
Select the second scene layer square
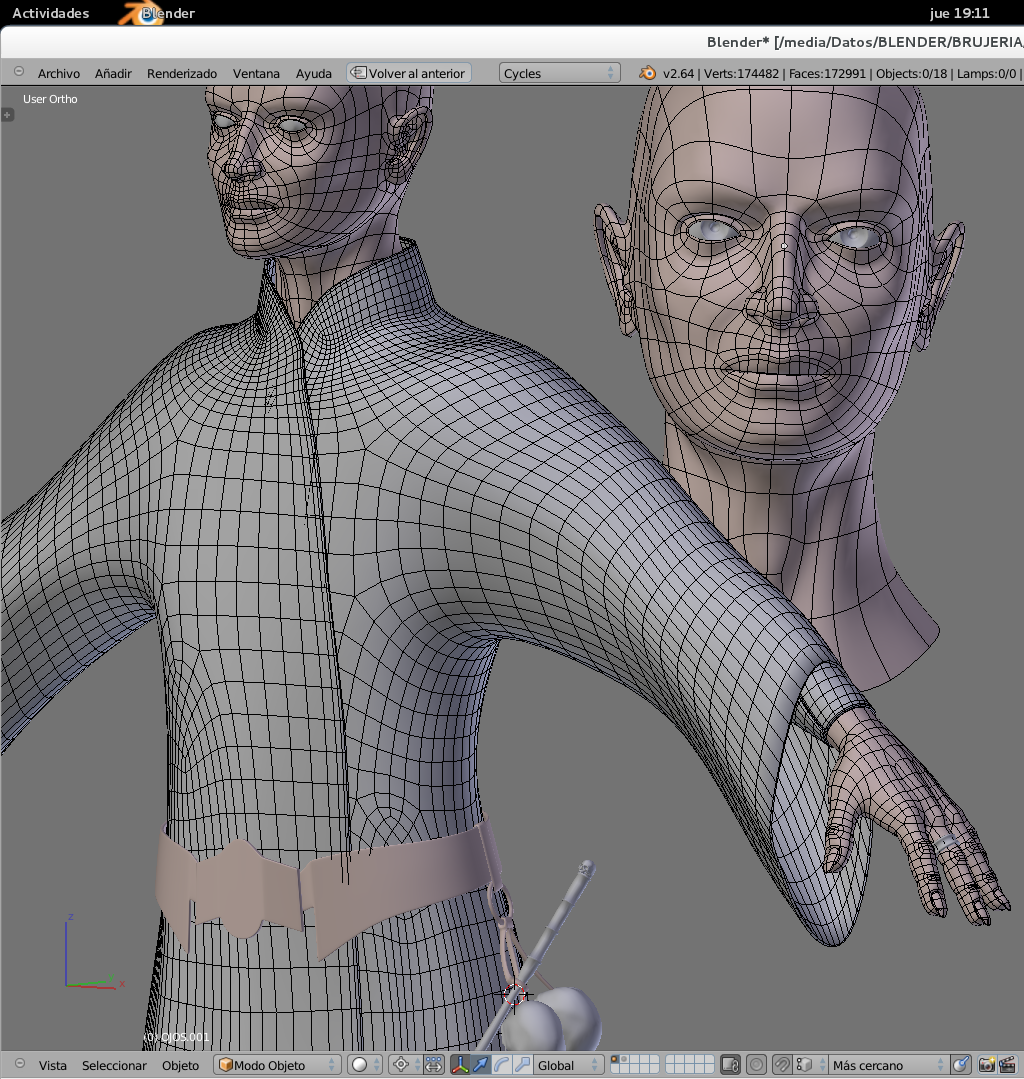point(626,1060)
